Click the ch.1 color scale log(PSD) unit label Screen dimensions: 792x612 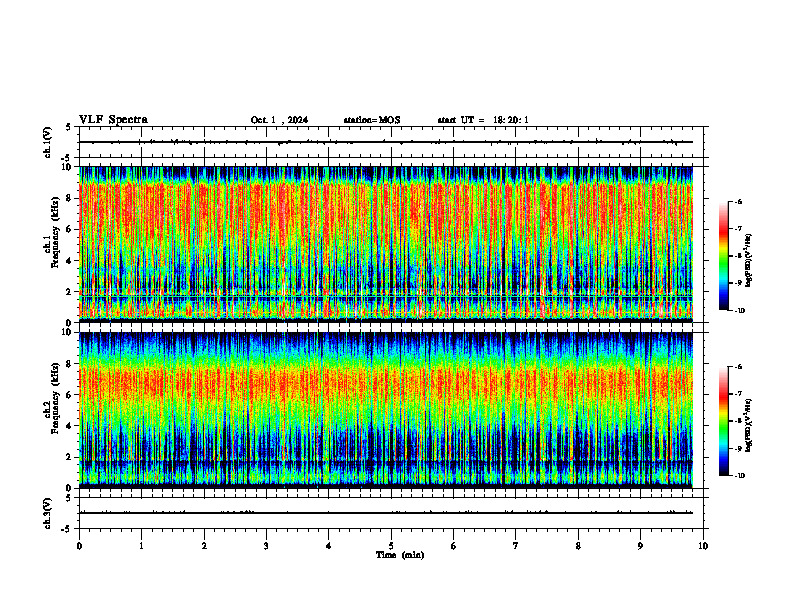(x=750, y=261)
